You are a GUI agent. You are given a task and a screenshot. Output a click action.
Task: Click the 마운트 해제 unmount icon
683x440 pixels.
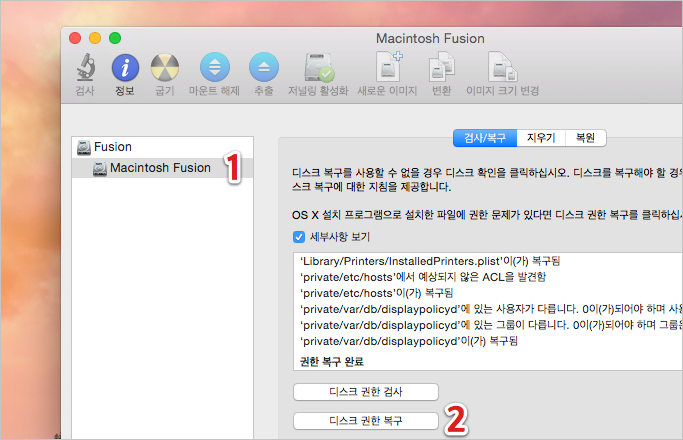(215, 67)
